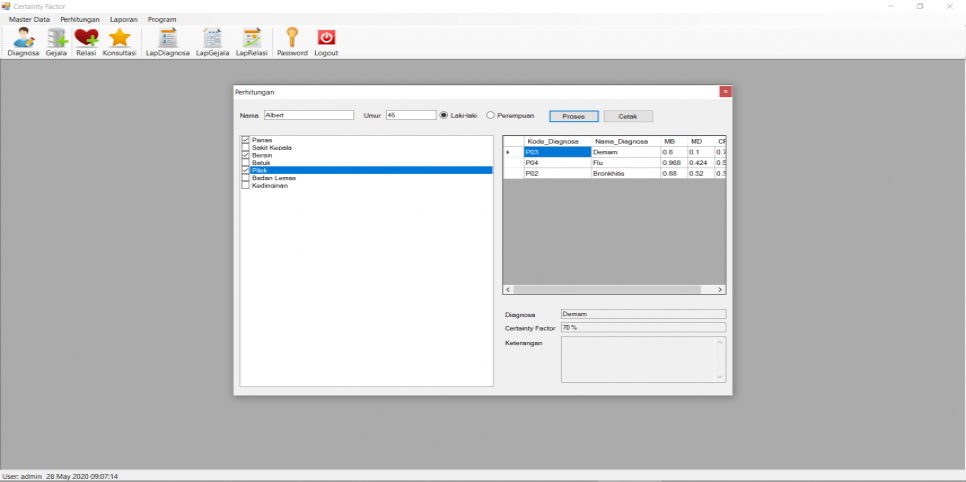Uncheck the Panas symptom checkbox
The image size is (966, 482).
pyautogui.click(x=245, y=140)
